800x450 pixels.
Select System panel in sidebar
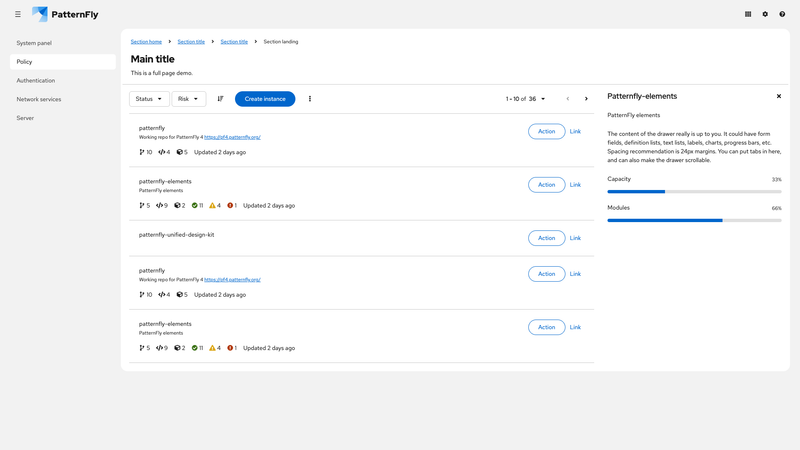click(62, 43)
